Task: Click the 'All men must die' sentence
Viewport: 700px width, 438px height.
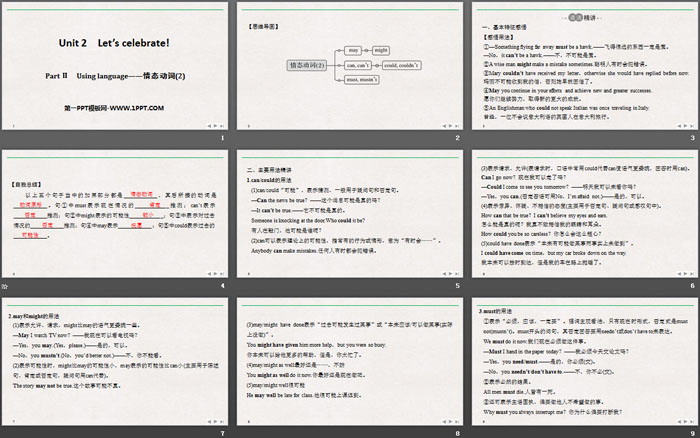Action: pos(518,392)
